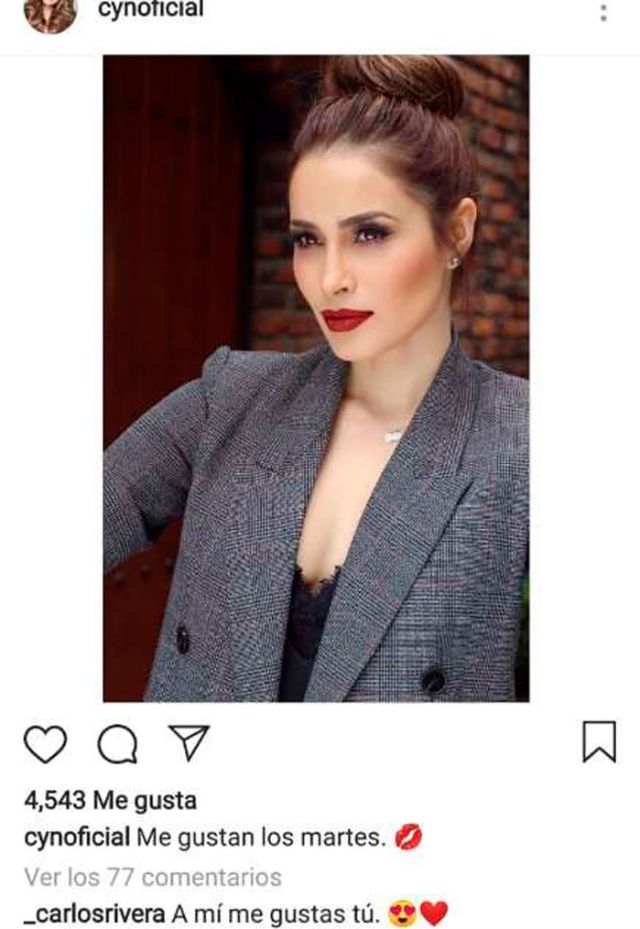Screen dimensions: 640x929
Task: Select the caption text Me gustan los martes
Action: [261, 838]
